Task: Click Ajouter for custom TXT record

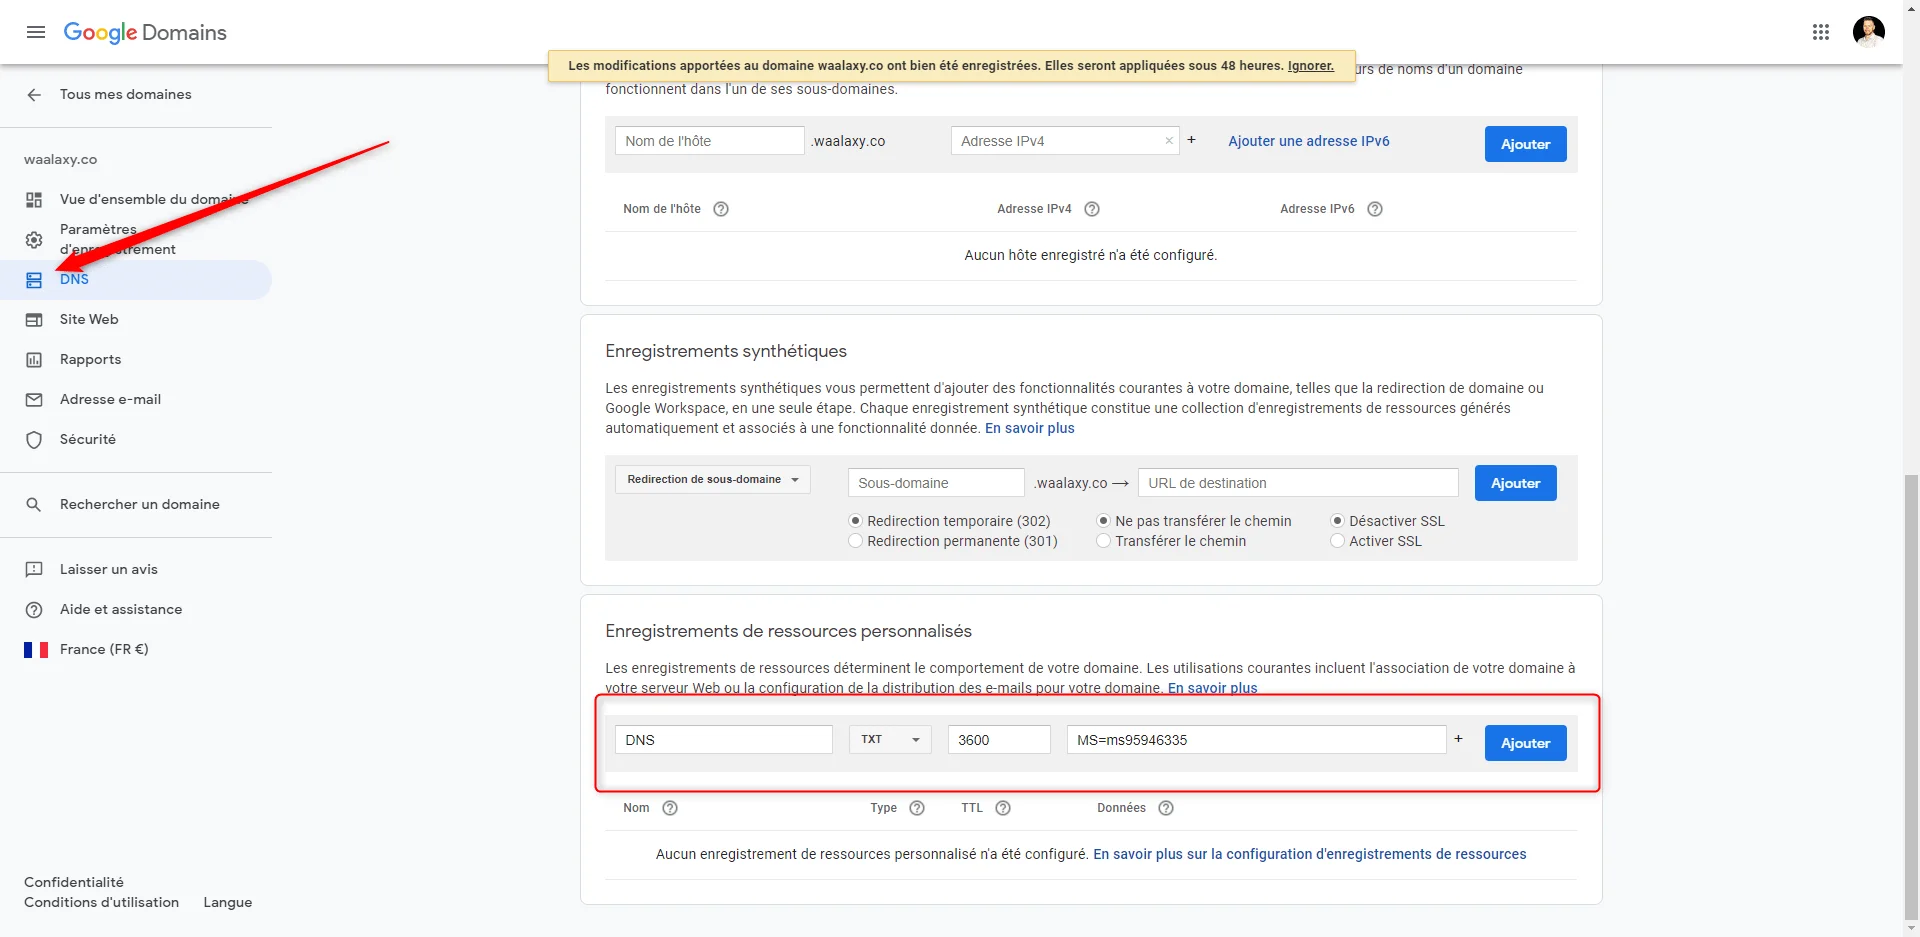Action: [x=1525, y=743]
